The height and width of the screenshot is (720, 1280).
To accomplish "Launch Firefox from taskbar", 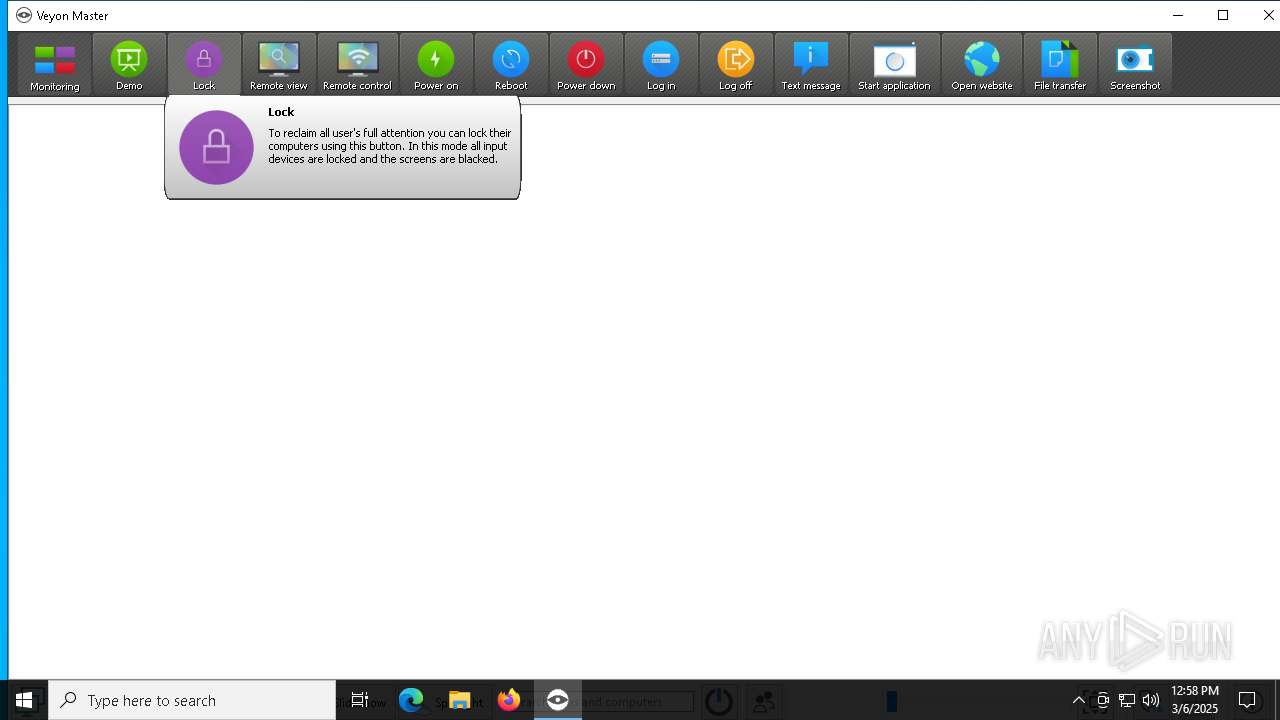I will [509, 700].
